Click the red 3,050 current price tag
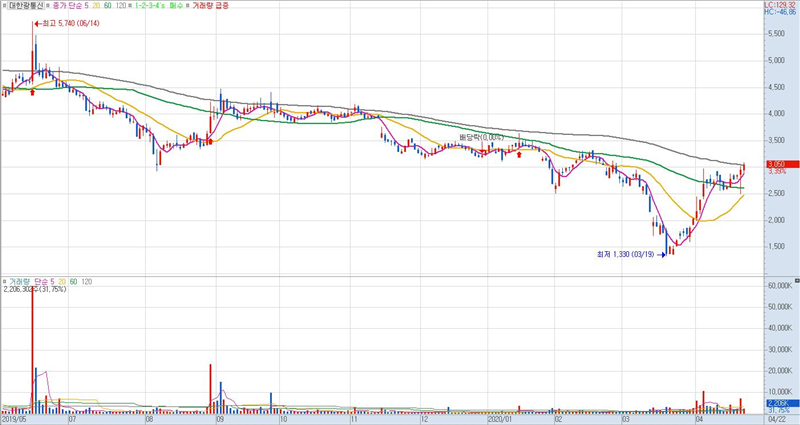Viewport: 800px width, 425px height. (x=777, y=164)
